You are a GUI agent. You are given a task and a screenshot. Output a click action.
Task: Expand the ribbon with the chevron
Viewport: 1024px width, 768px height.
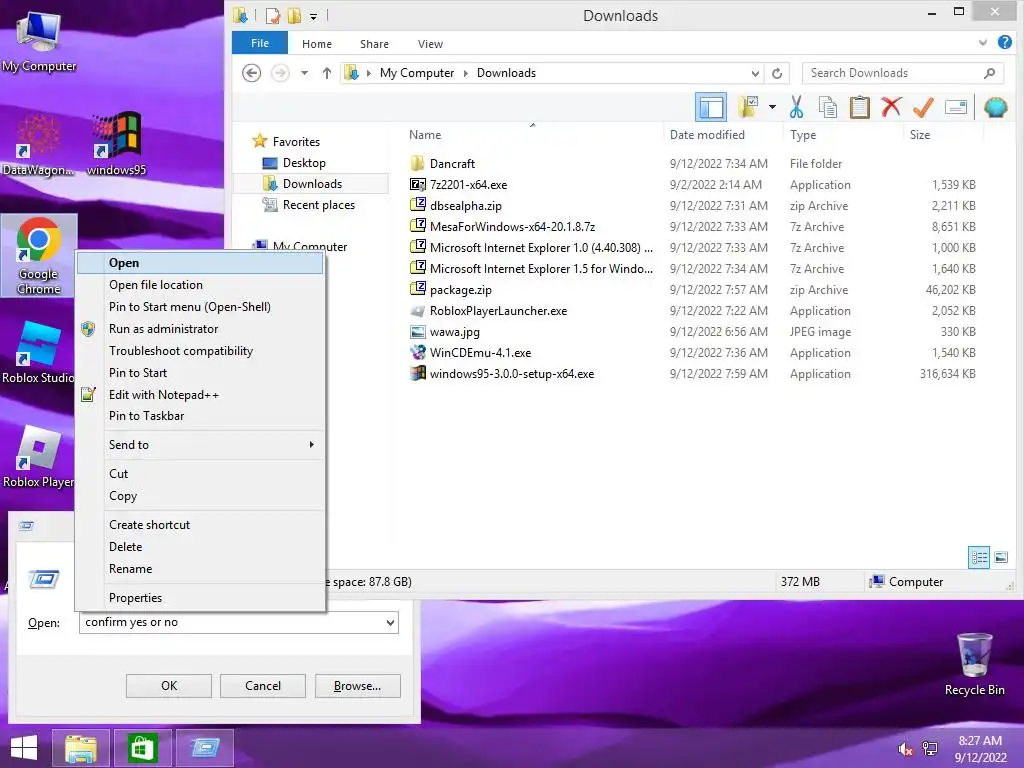coord(983,43)
